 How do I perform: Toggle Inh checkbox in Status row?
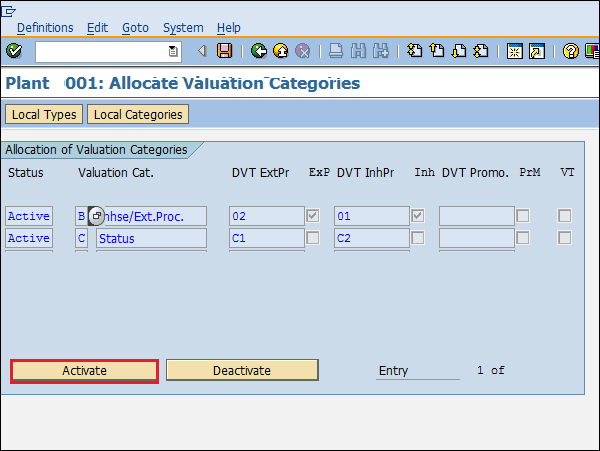click(x=417, y=238)
